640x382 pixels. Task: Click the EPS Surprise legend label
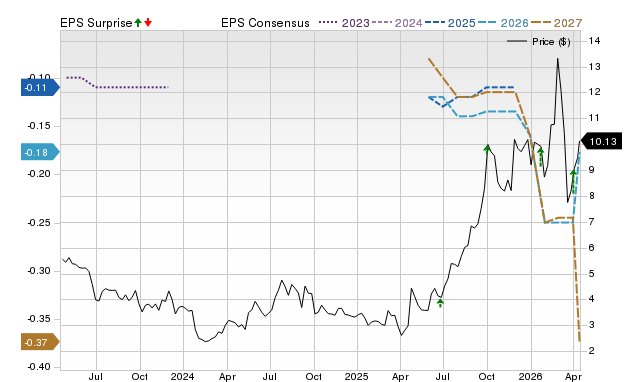point(96,23)
